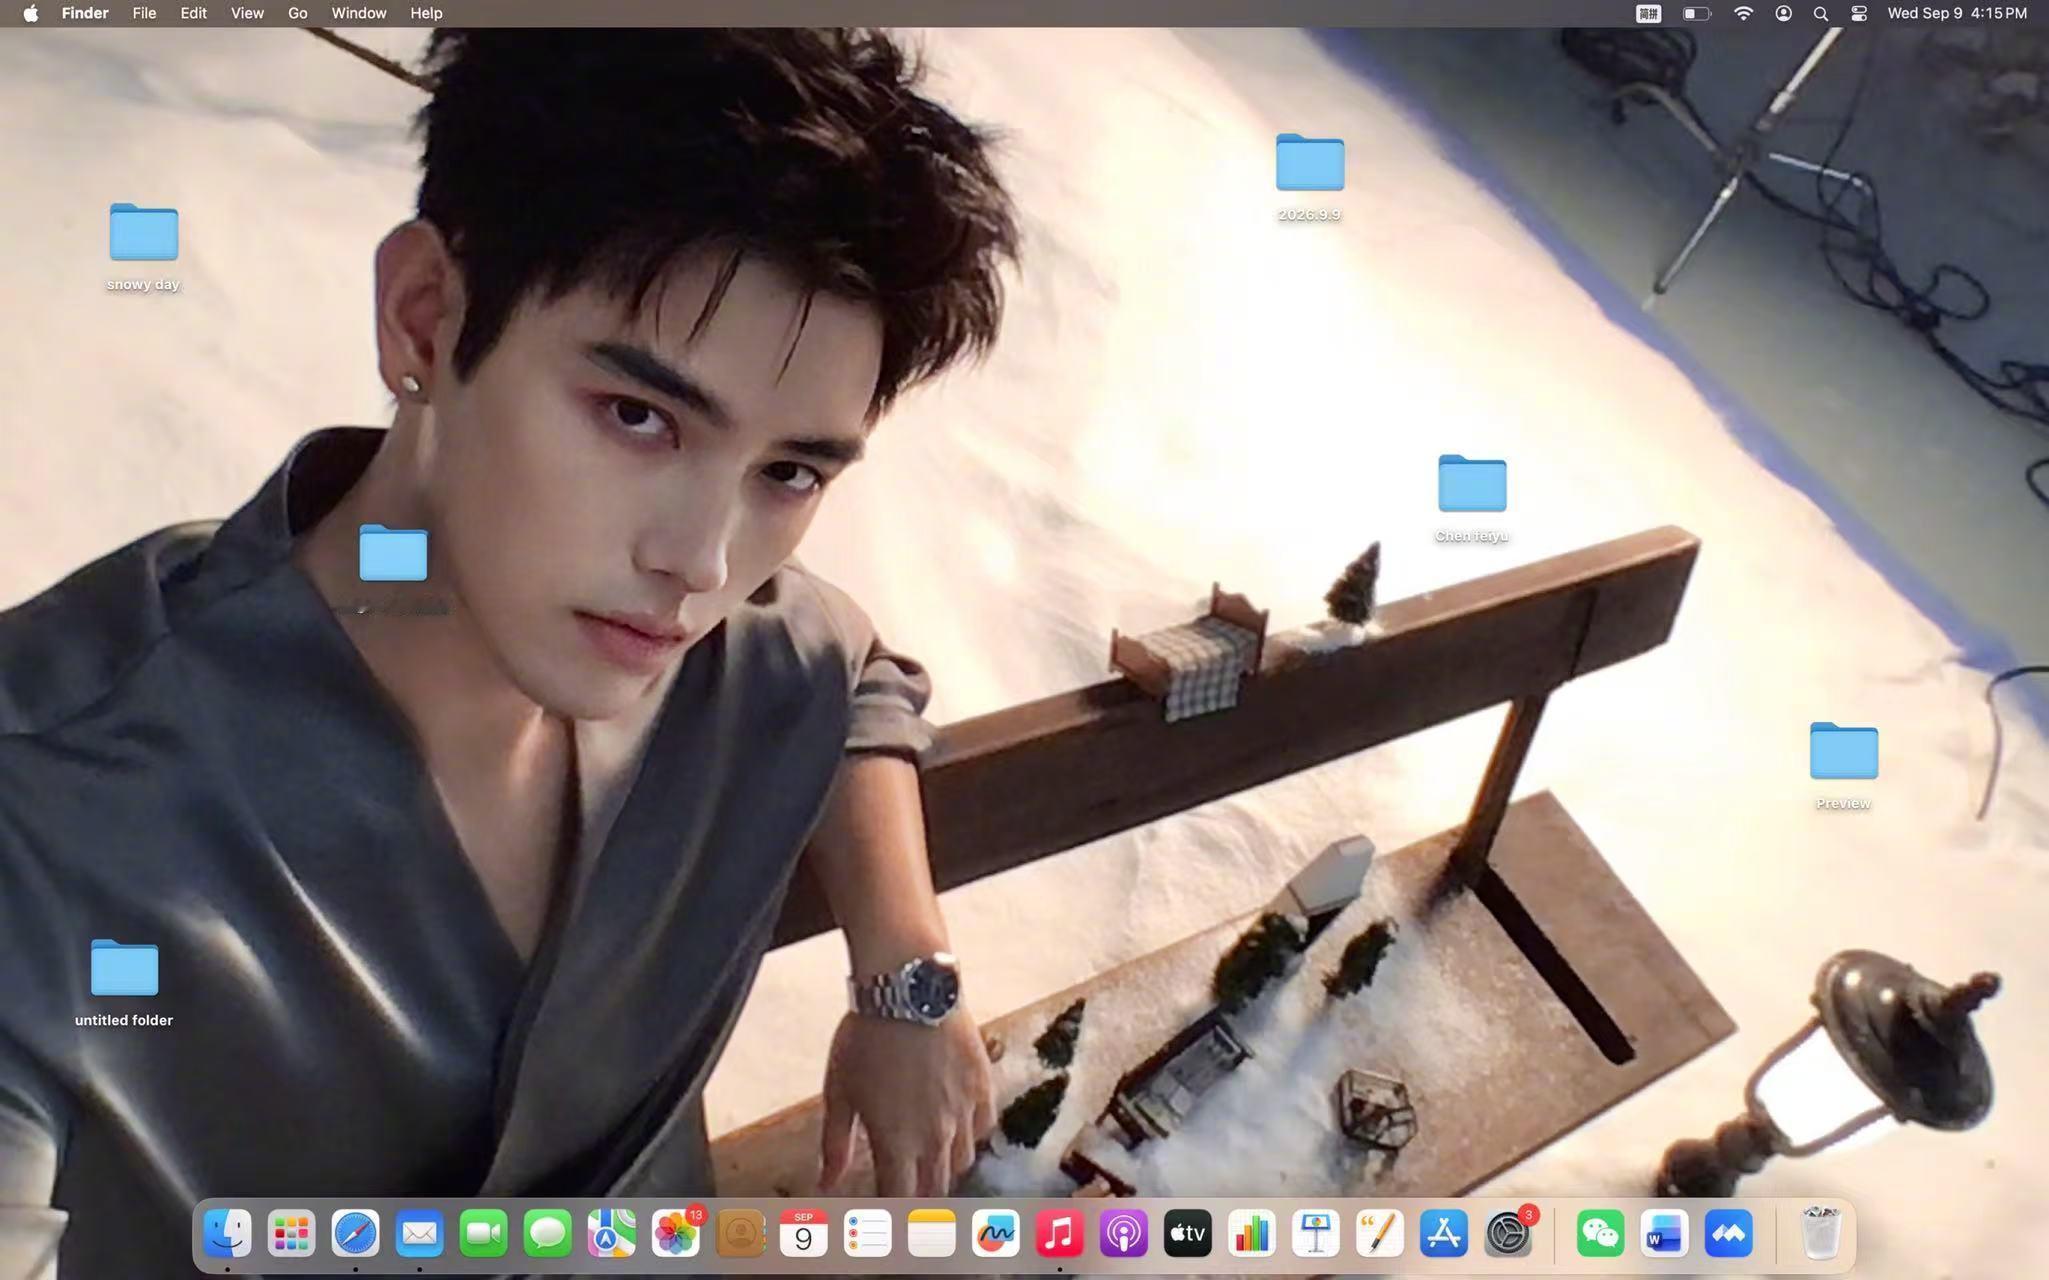Click the date and time display
The height and width of the screenshot is (1280, 2049).
(x=1957, y=13)
